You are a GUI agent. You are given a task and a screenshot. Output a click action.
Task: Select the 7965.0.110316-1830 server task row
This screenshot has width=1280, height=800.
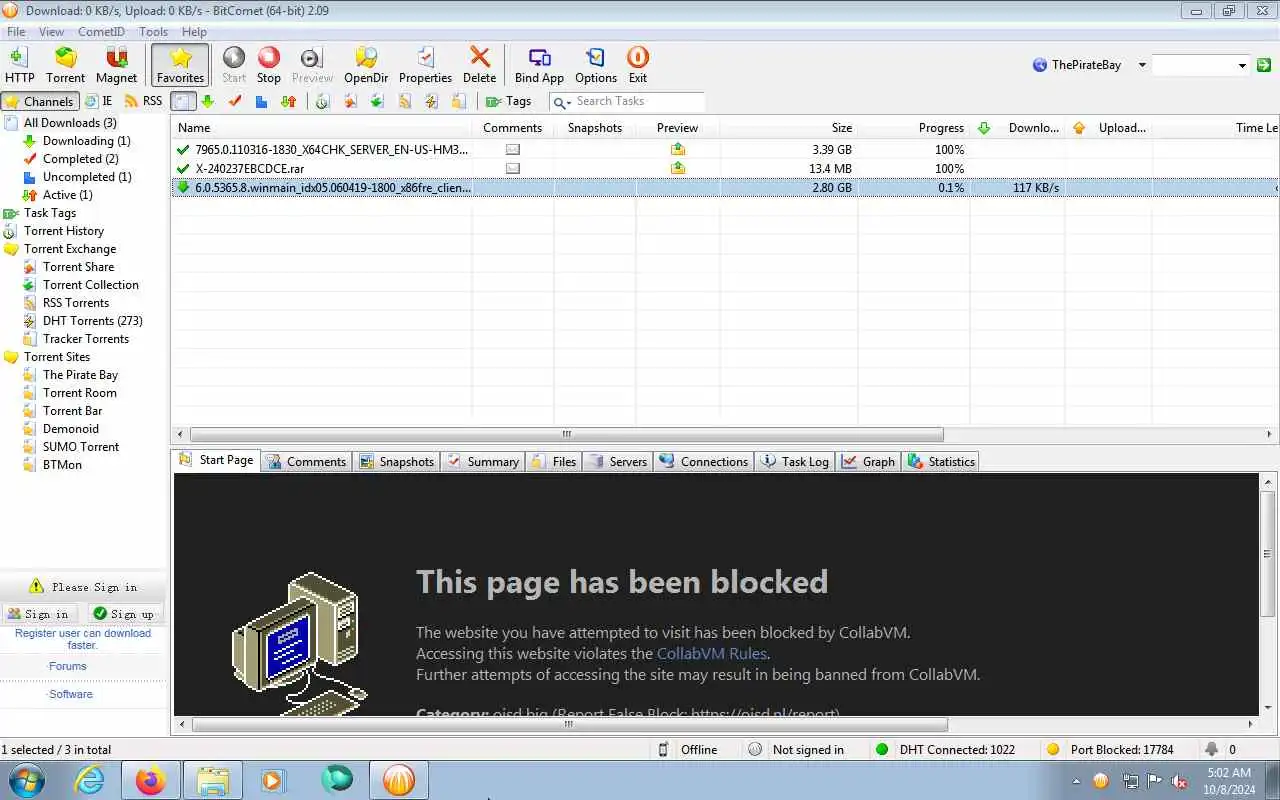[724, 150]
